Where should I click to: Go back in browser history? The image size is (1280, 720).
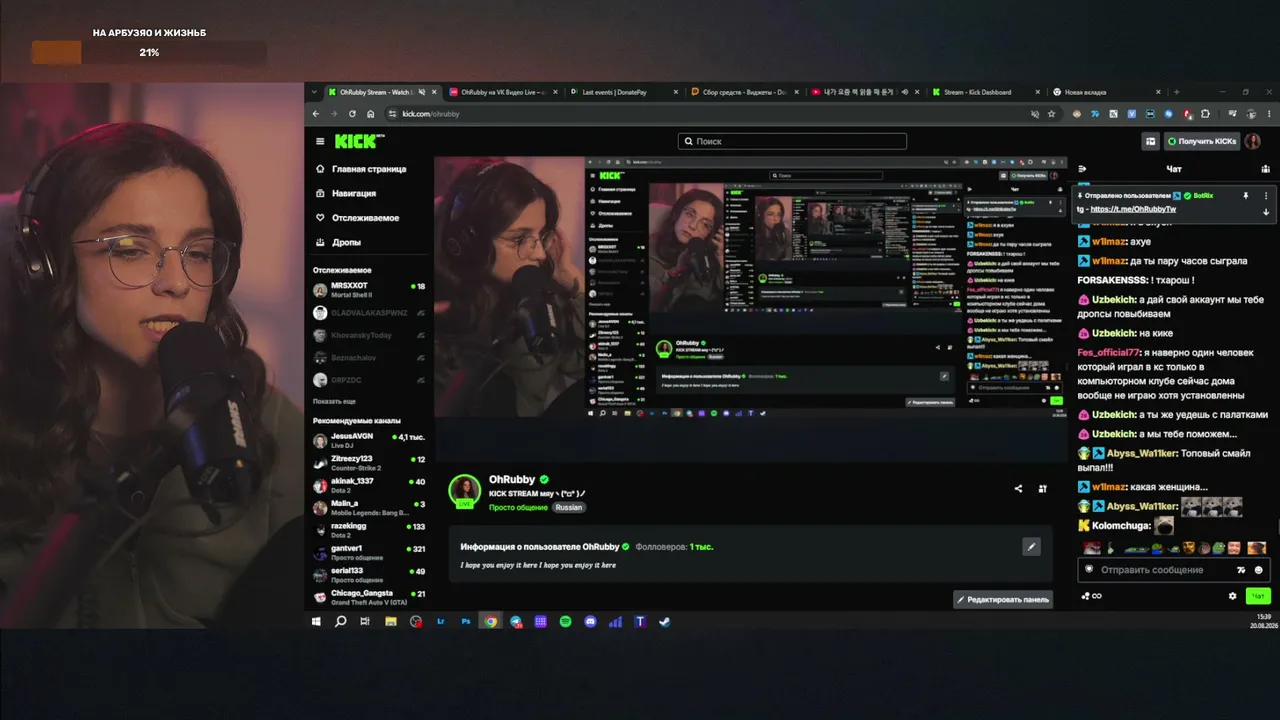pos(316,114)
